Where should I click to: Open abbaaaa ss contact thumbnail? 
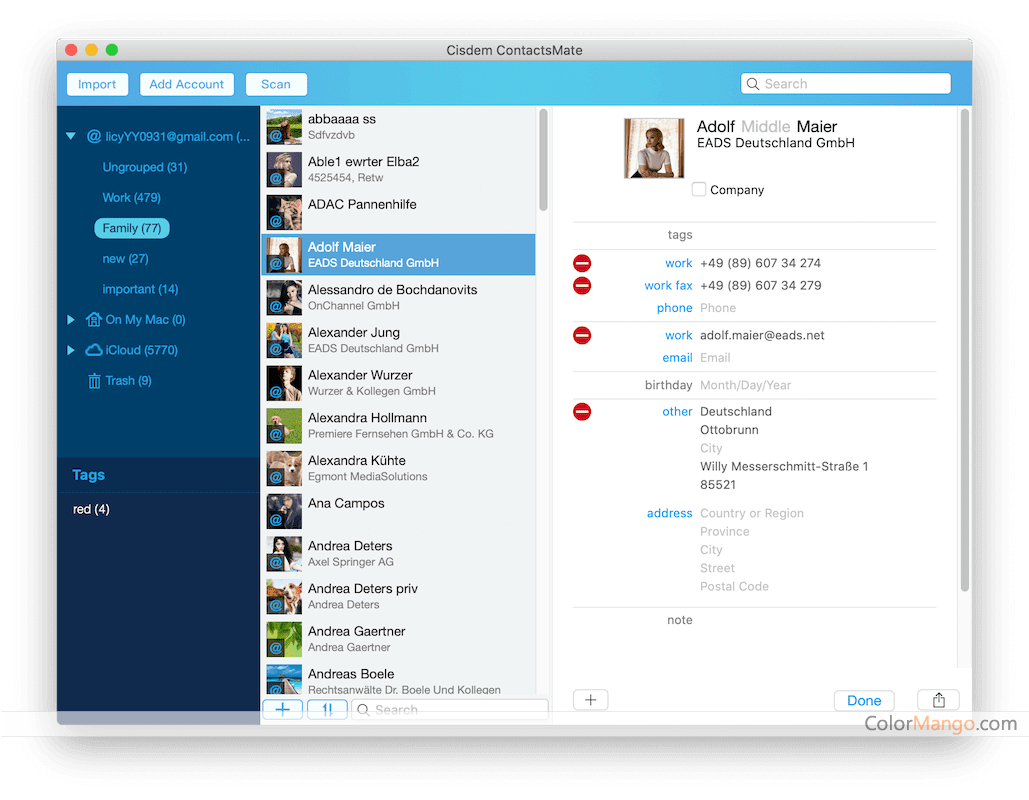click(284, 127)
